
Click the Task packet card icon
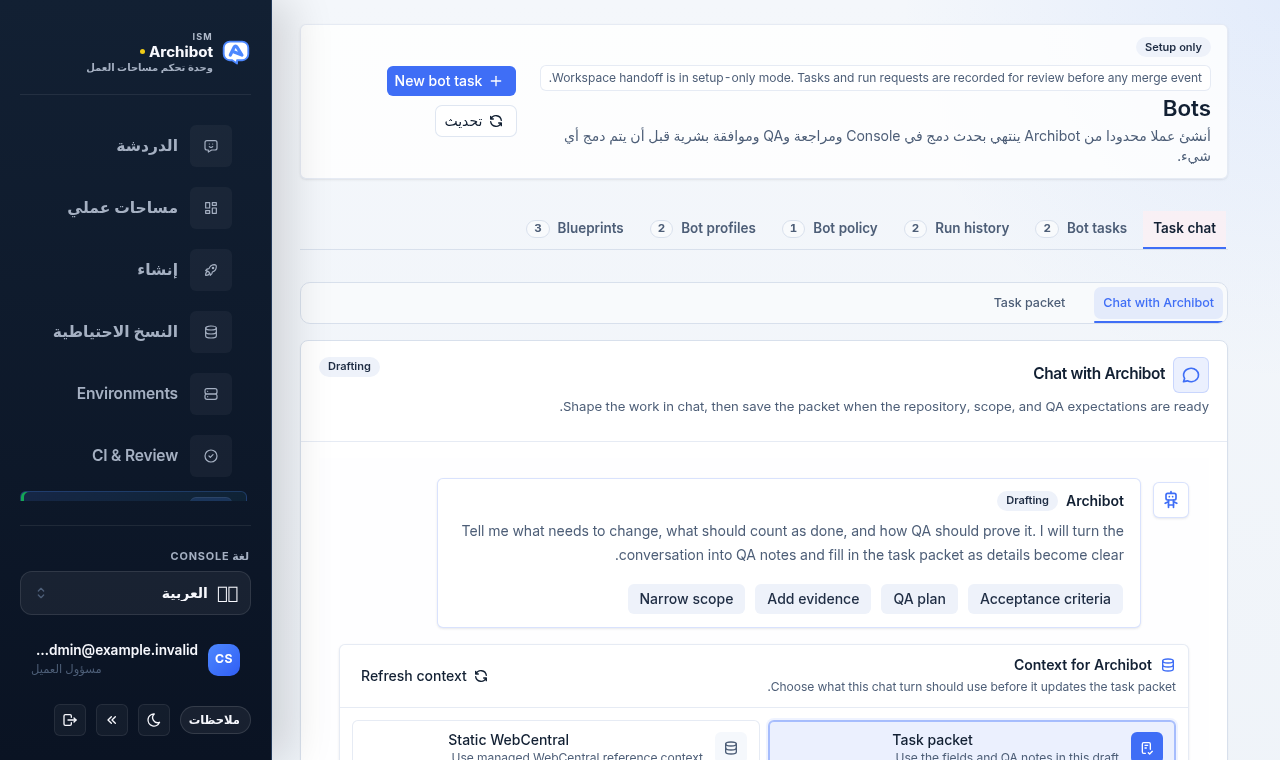coord(1147,748)
